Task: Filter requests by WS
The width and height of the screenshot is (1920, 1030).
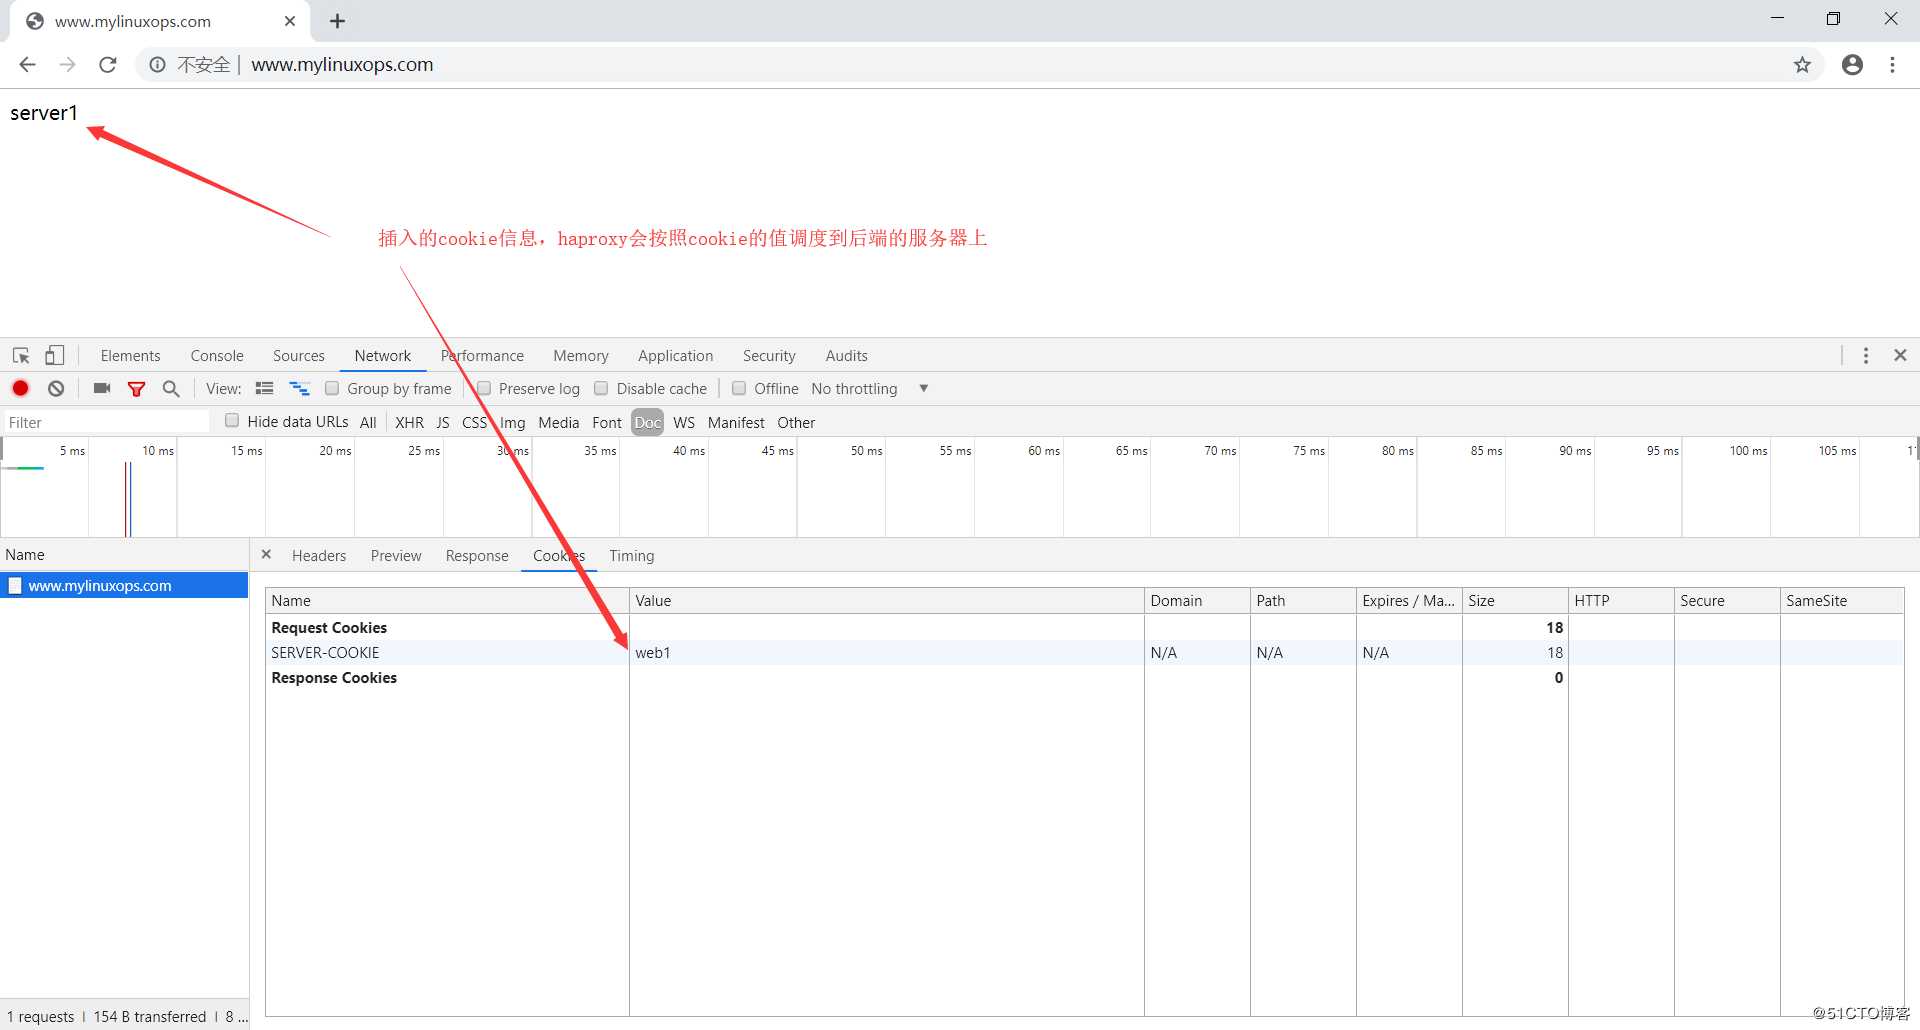Action: tap(684, 423)
